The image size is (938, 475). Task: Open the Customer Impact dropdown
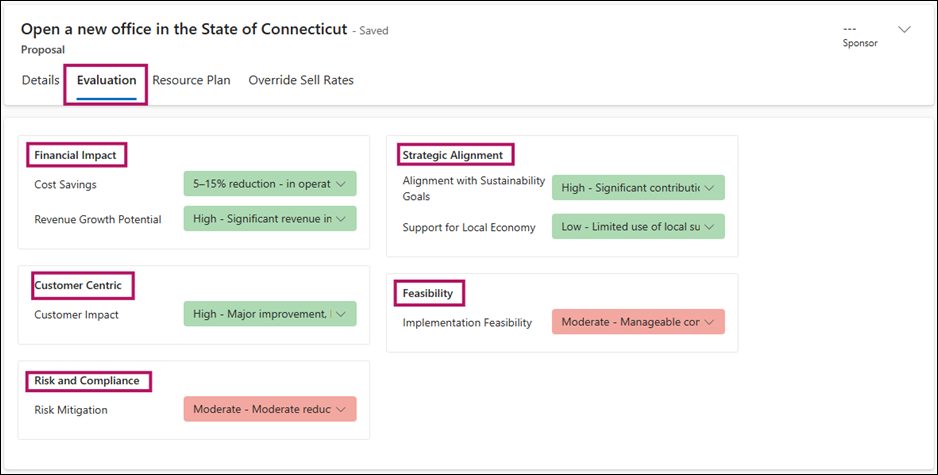click(x=270, y=314)
